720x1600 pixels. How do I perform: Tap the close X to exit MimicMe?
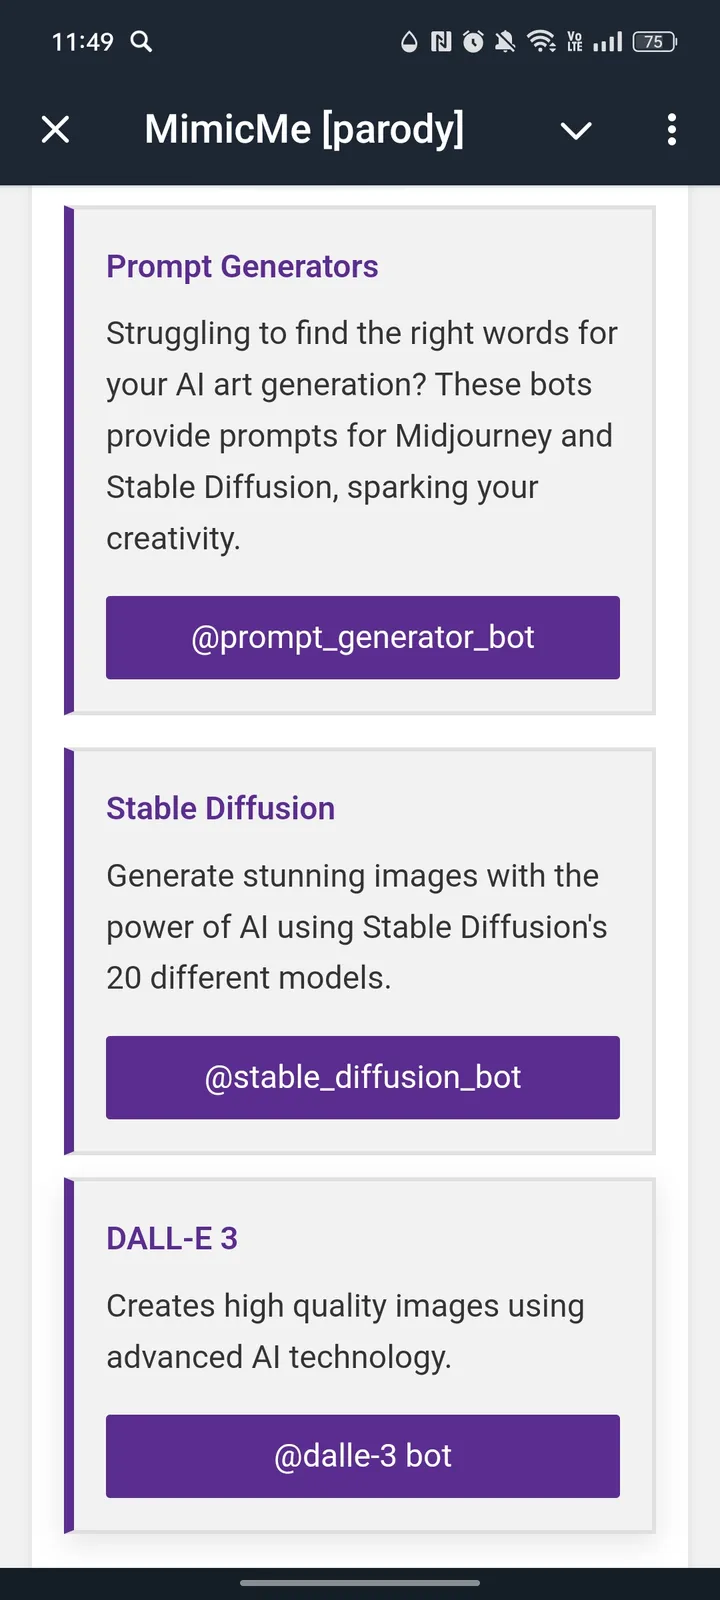pos(56,129)
